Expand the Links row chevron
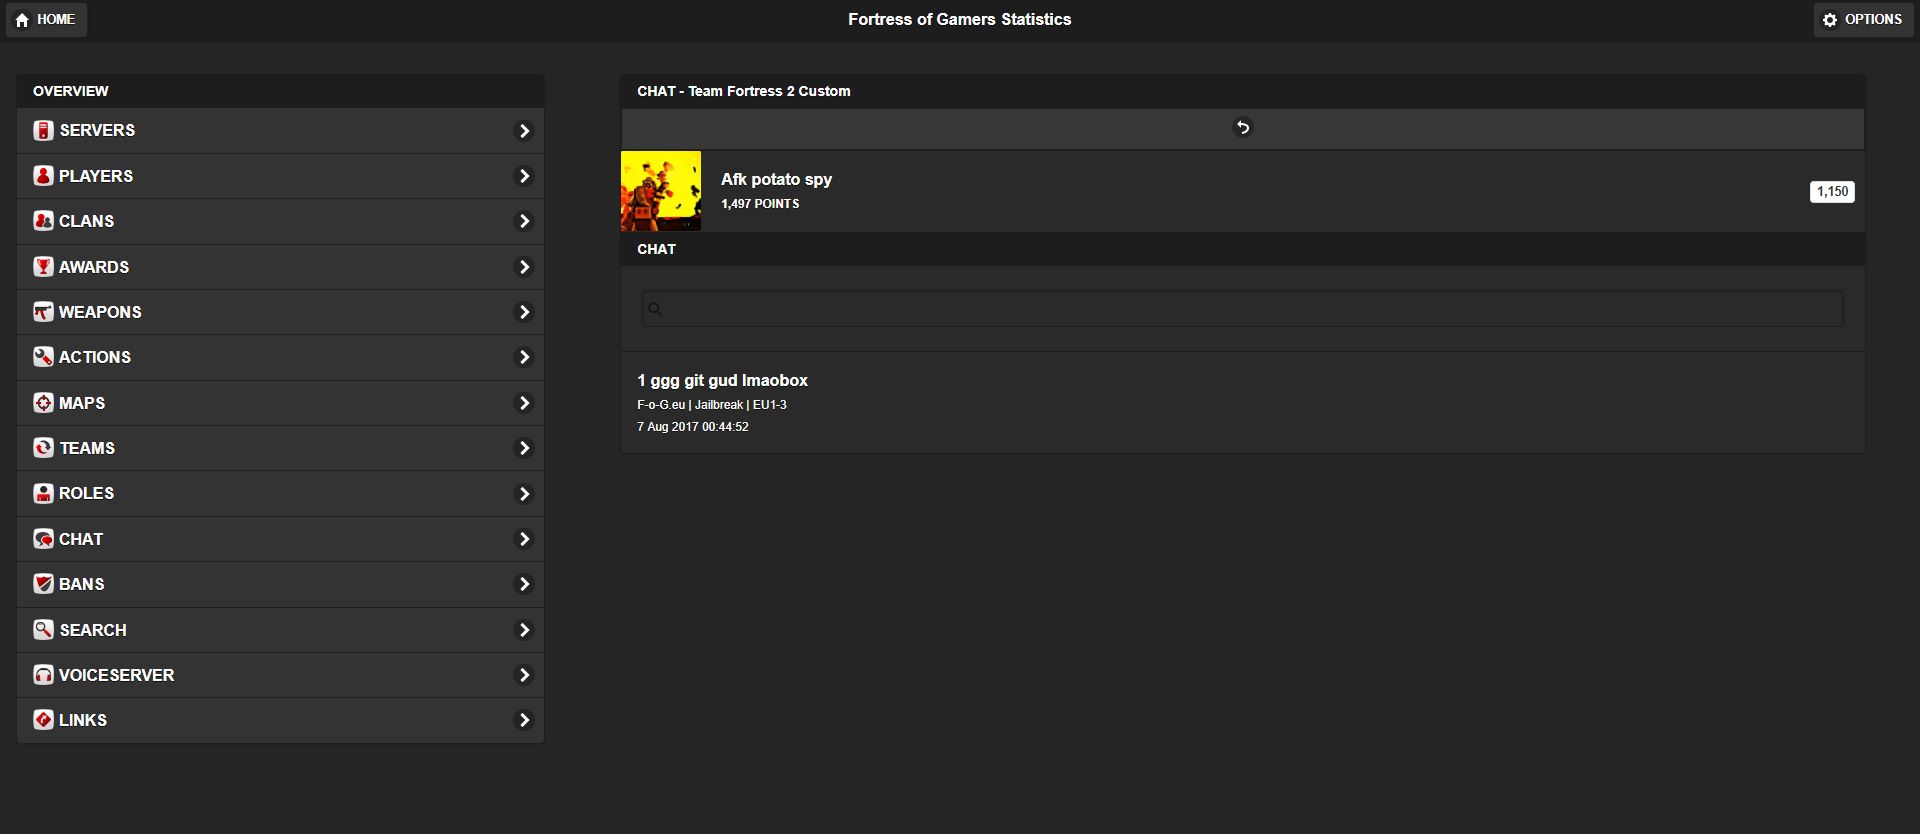This screenshot has height=834, width=1920. click(523, 720)
